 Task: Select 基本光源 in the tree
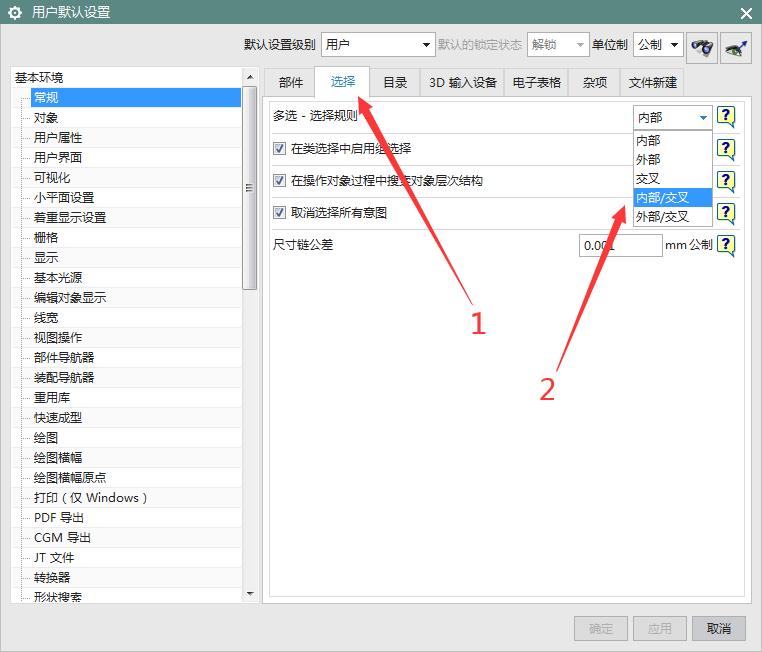(58, 277)
